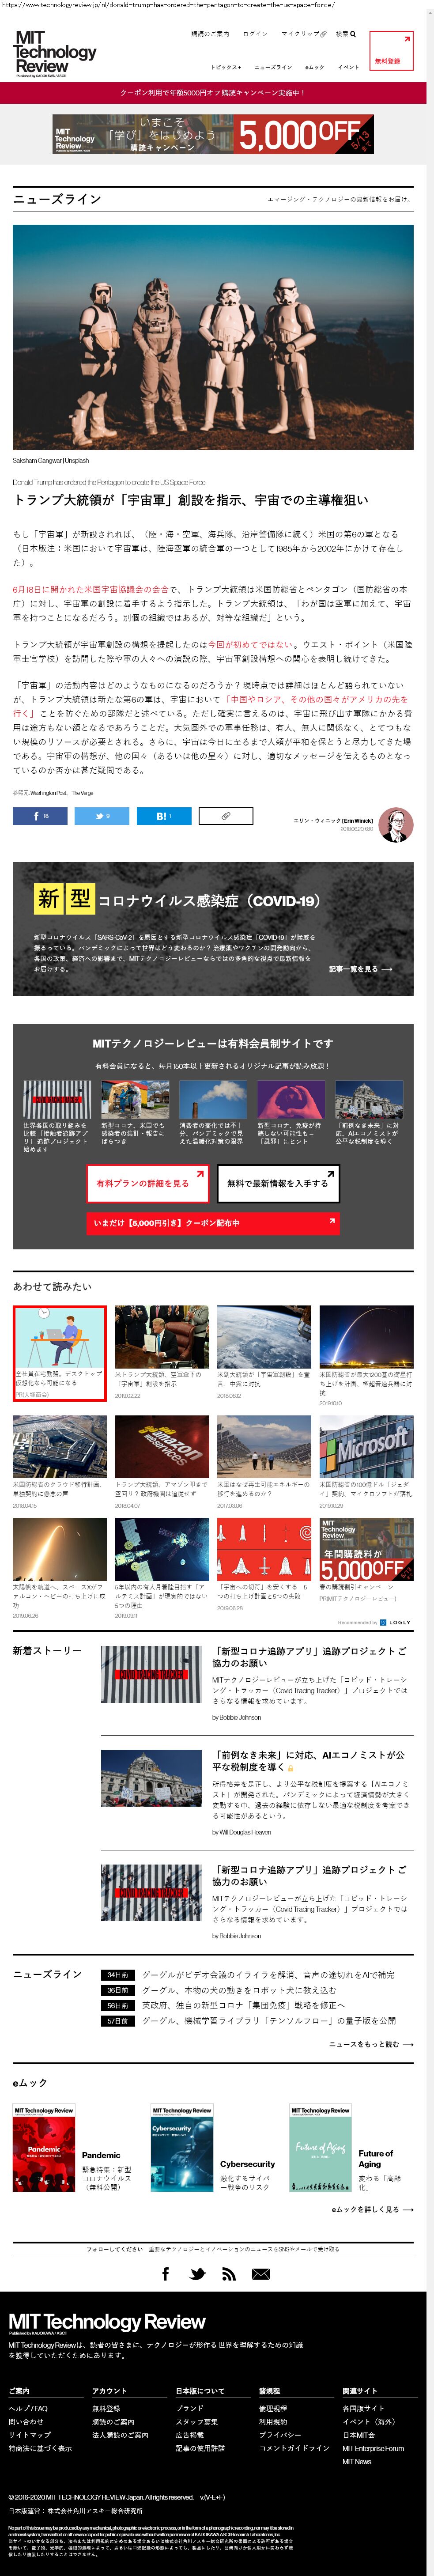Share article with Hatena B! button
The image size is (434, 2576).
164,816
